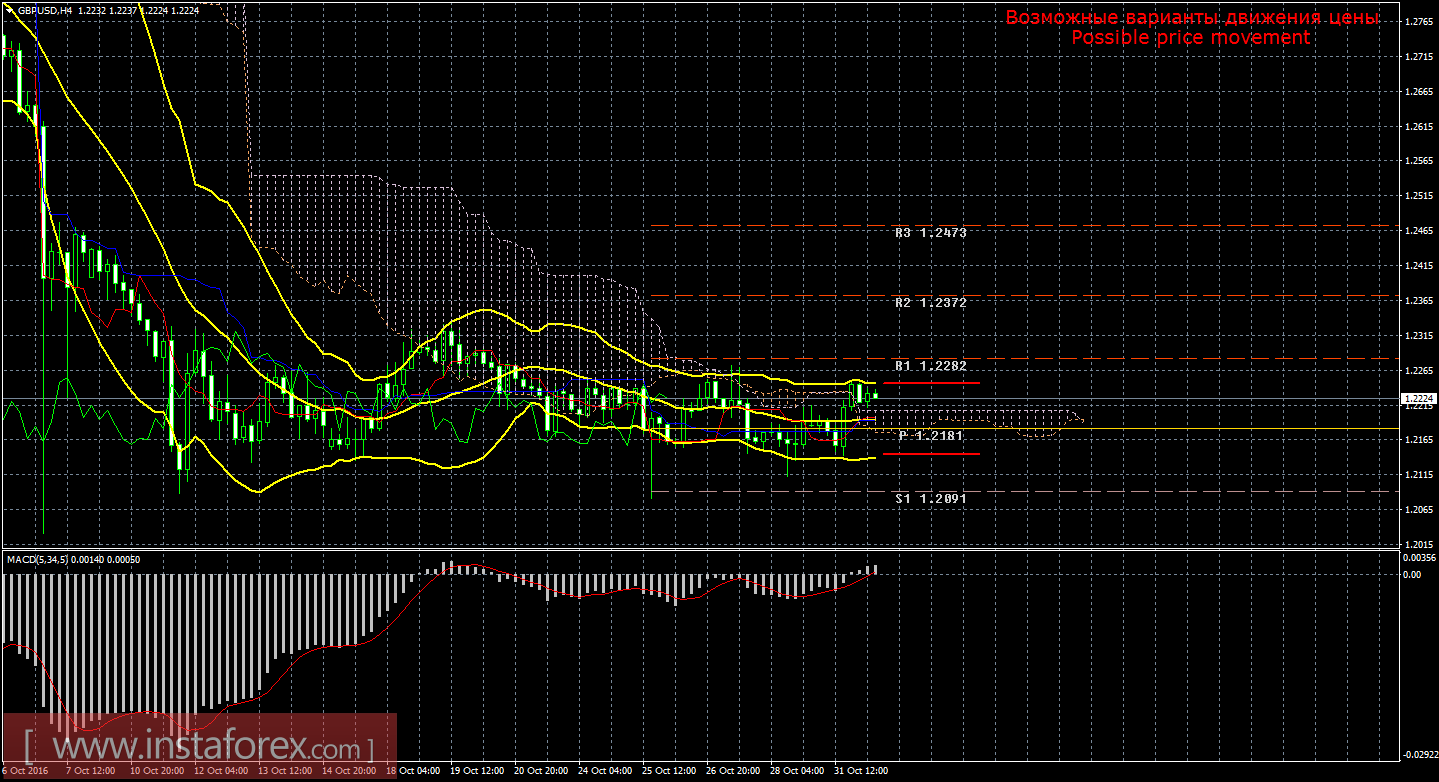Click the P 1.2181 pivot label

[x=930, y=436]
